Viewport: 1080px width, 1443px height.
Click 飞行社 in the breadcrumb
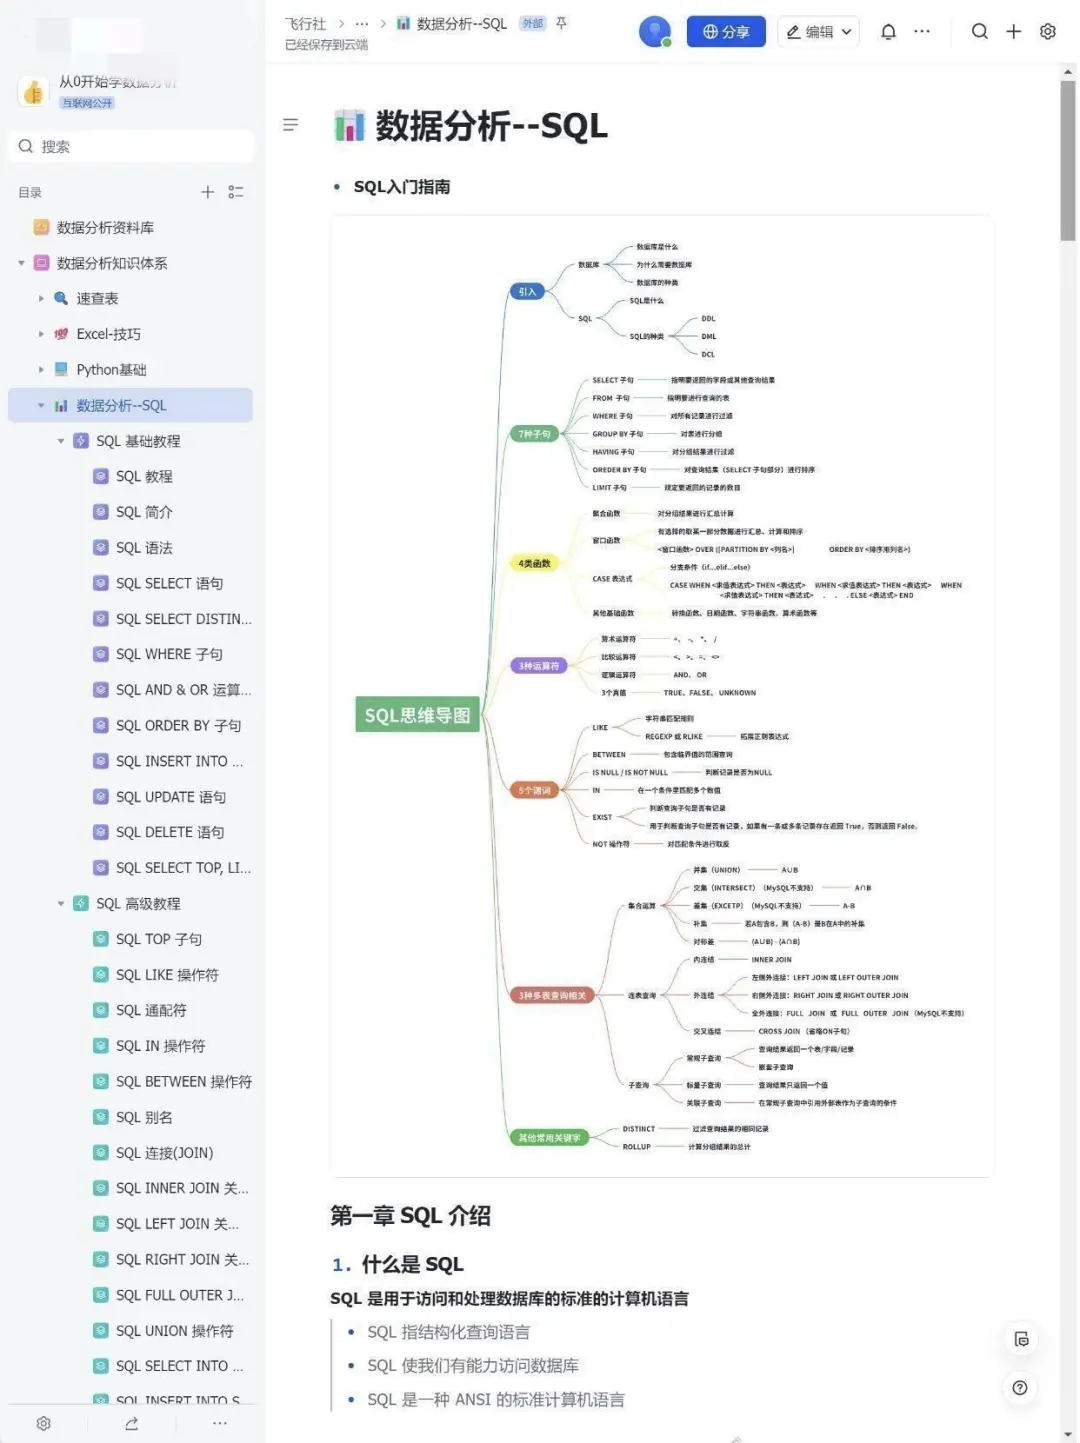pos(305,22)
